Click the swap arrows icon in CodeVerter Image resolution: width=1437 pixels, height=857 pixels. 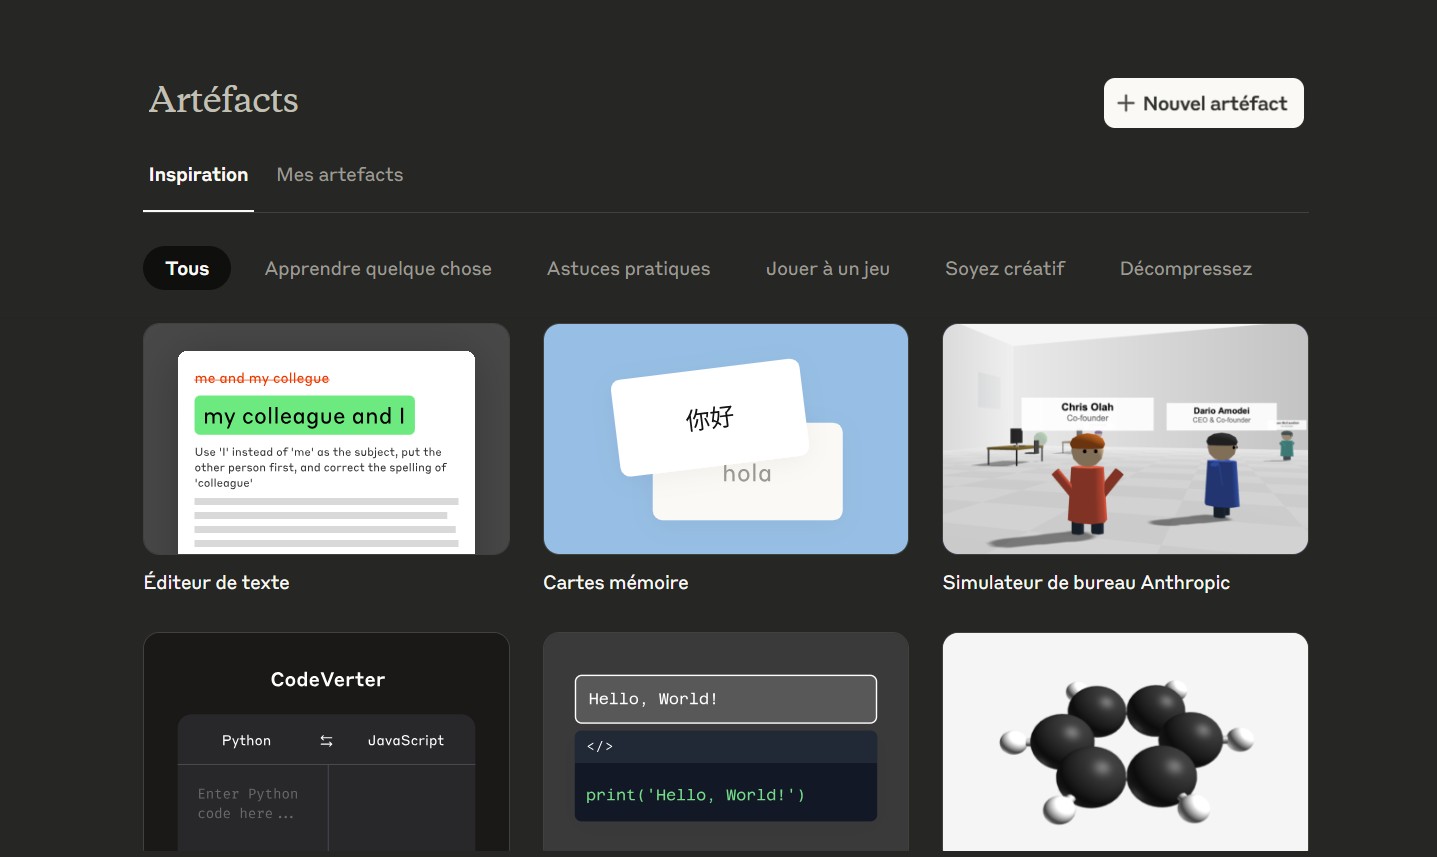(x=326, y=741)
